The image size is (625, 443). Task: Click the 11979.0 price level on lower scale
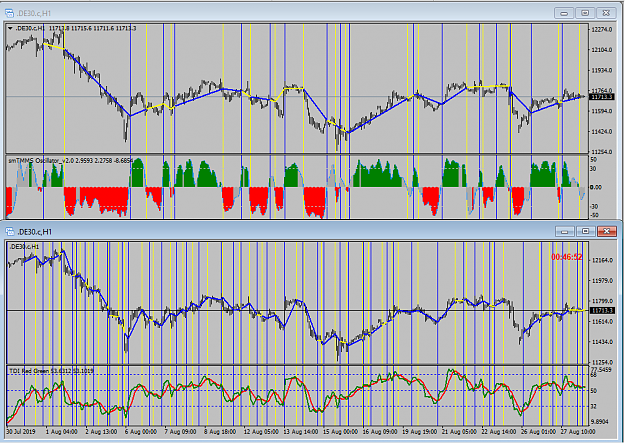(602, 281)
